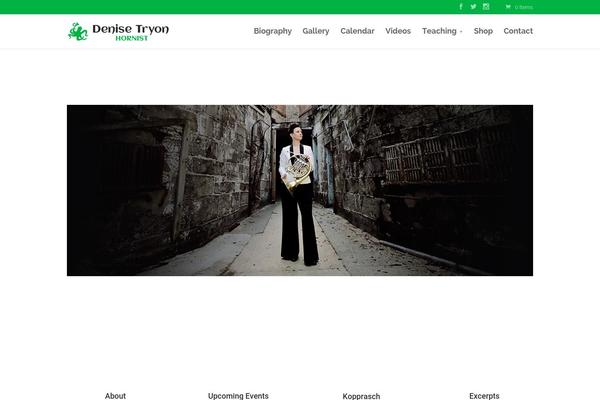Image resolution: width=600 pixels, height=400 pixels.
Task: Open the Contact page
Action: click(x=518, y=31)
